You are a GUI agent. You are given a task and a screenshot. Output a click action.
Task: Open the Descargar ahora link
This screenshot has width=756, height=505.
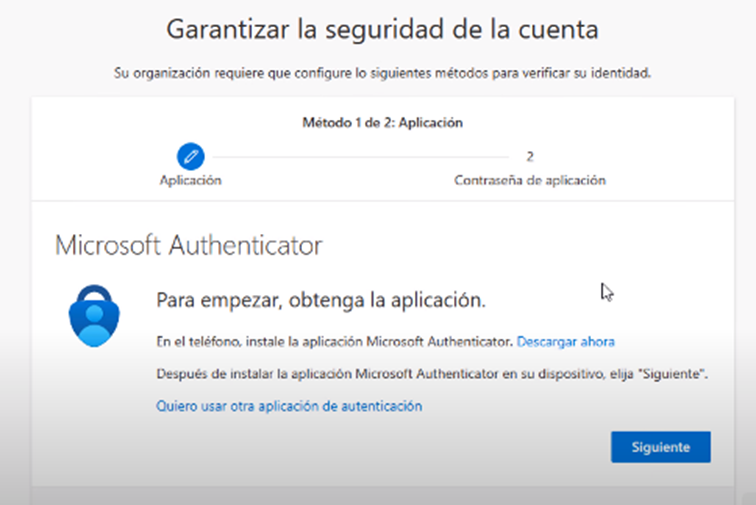point(566,341)
